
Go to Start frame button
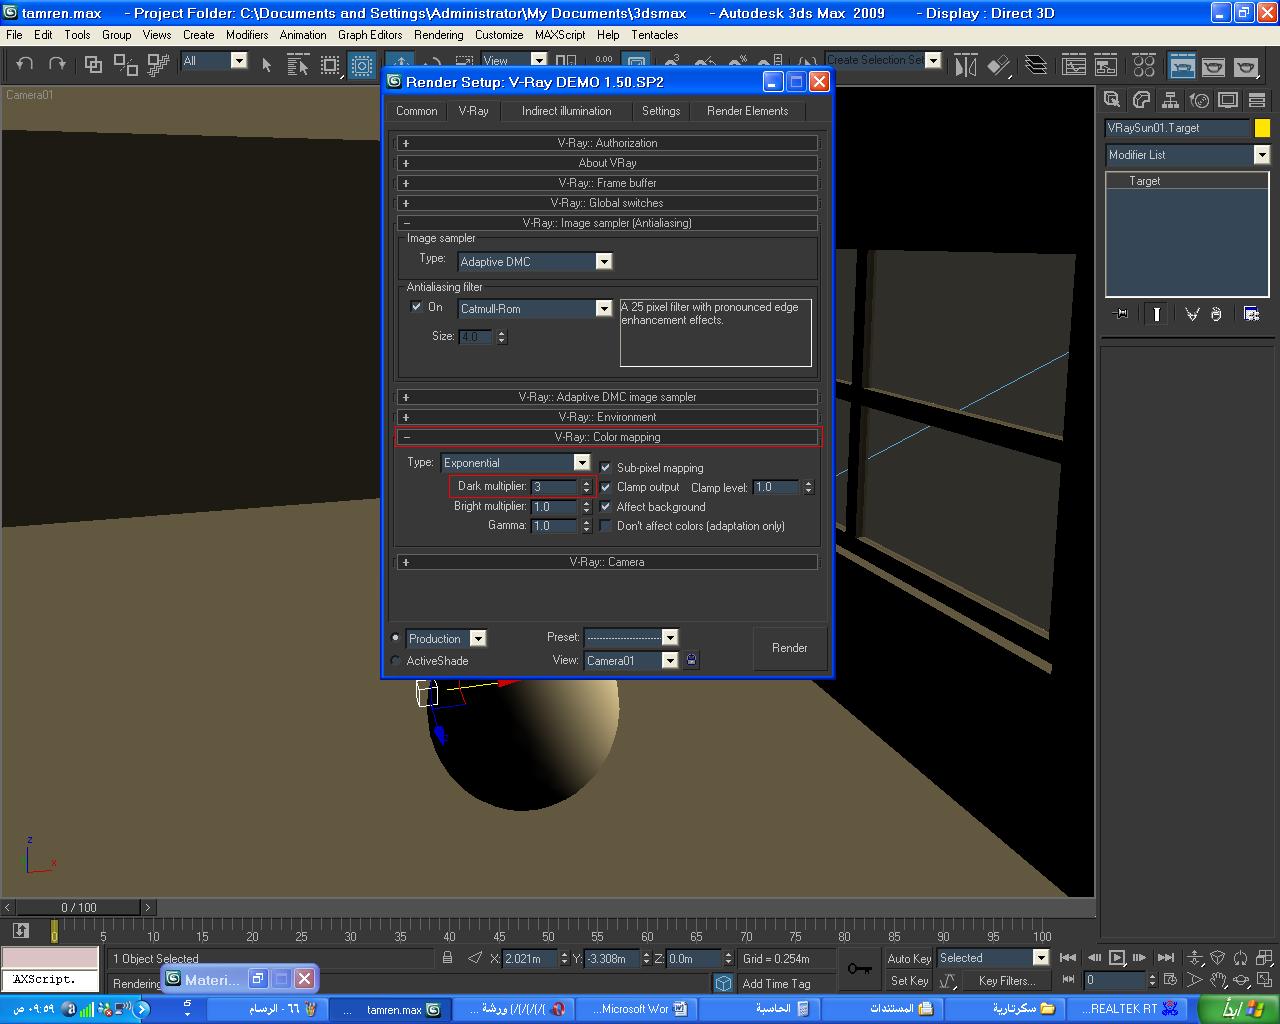[x=1068, y=958]
